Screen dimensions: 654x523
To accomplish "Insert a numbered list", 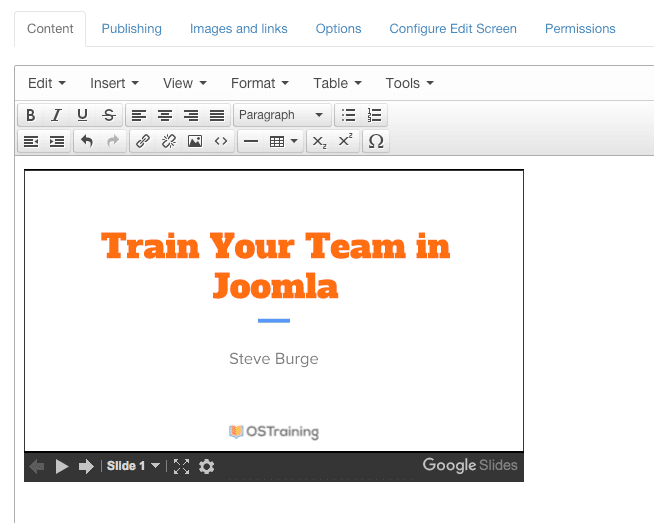I will 374,115.
